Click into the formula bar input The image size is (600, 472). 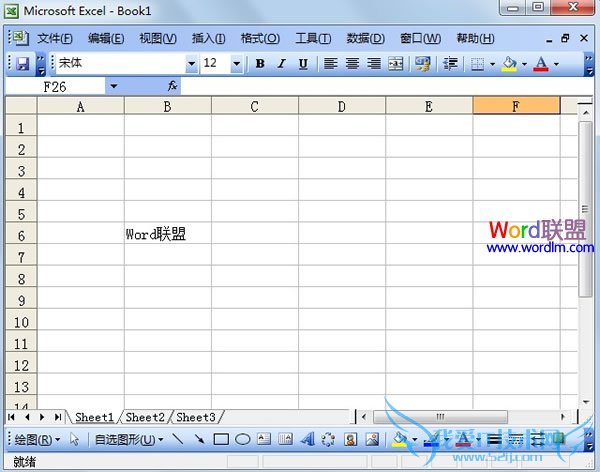[386, 87]
